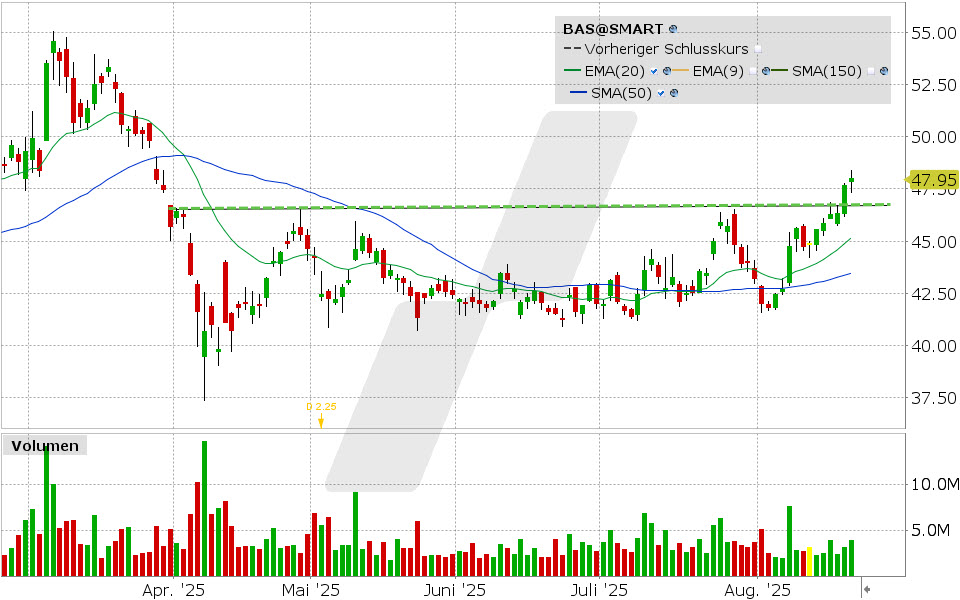Screen dimensions: 960x600
Task: Open the SMA(50) indicator settings icon
Action: pos(673,94)
